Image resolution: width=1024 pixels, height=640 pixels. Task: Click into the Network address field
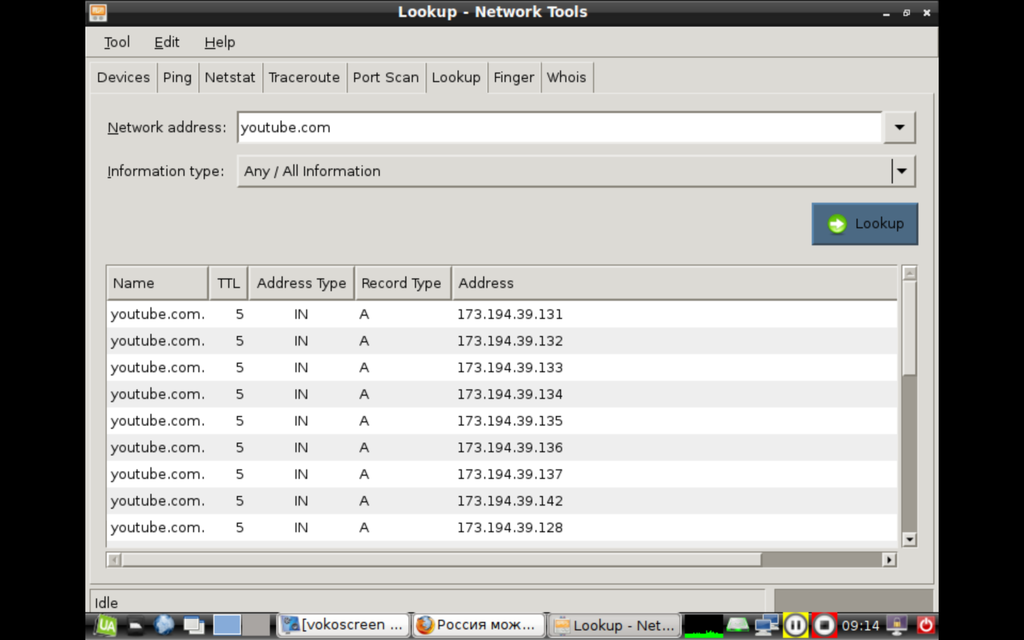[560, 127]
